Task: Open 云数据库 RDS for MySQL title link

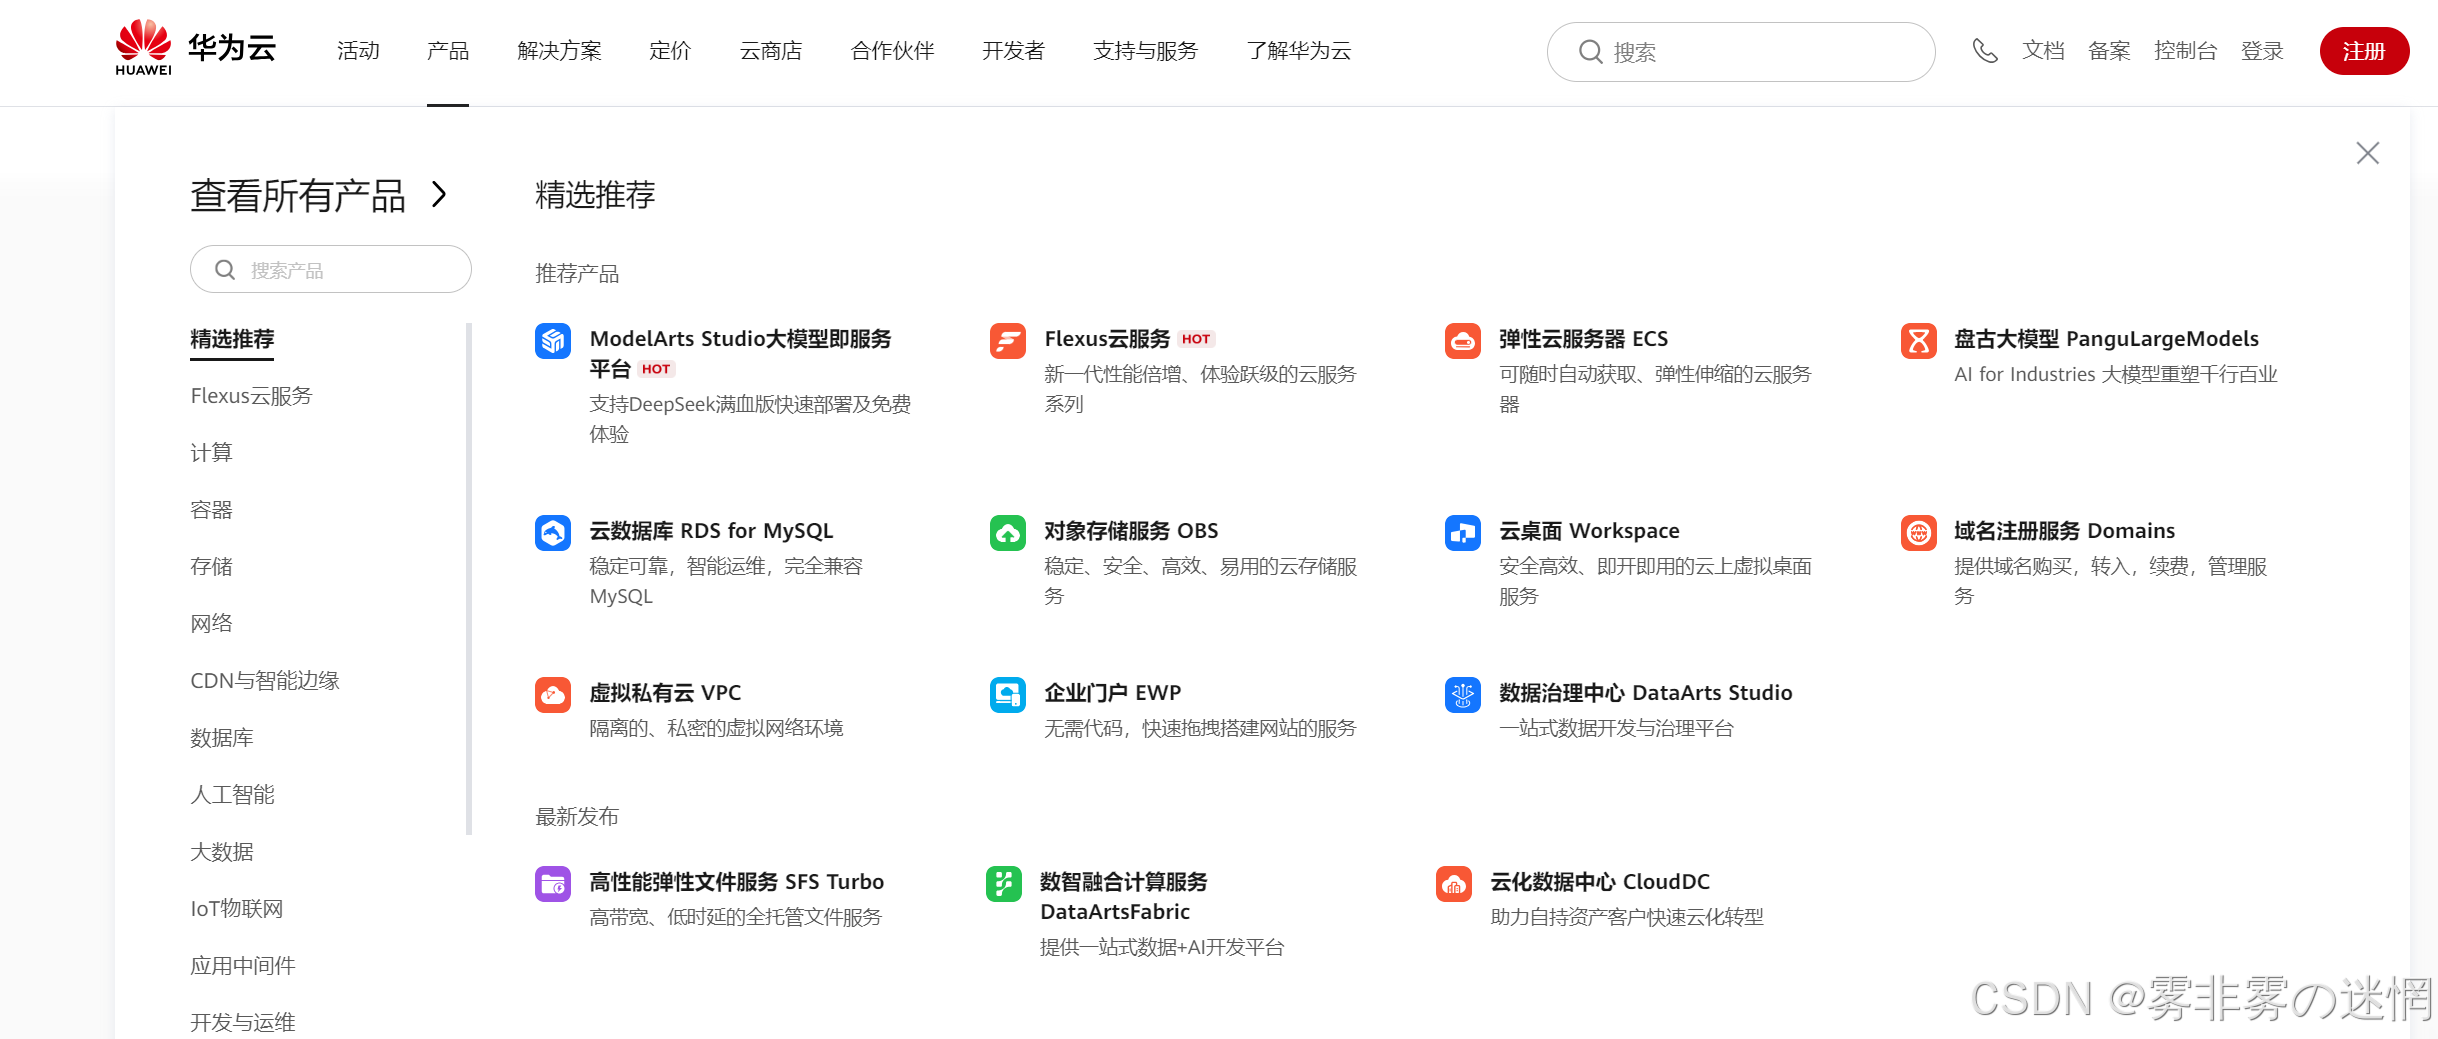Action: coord(711,531)
